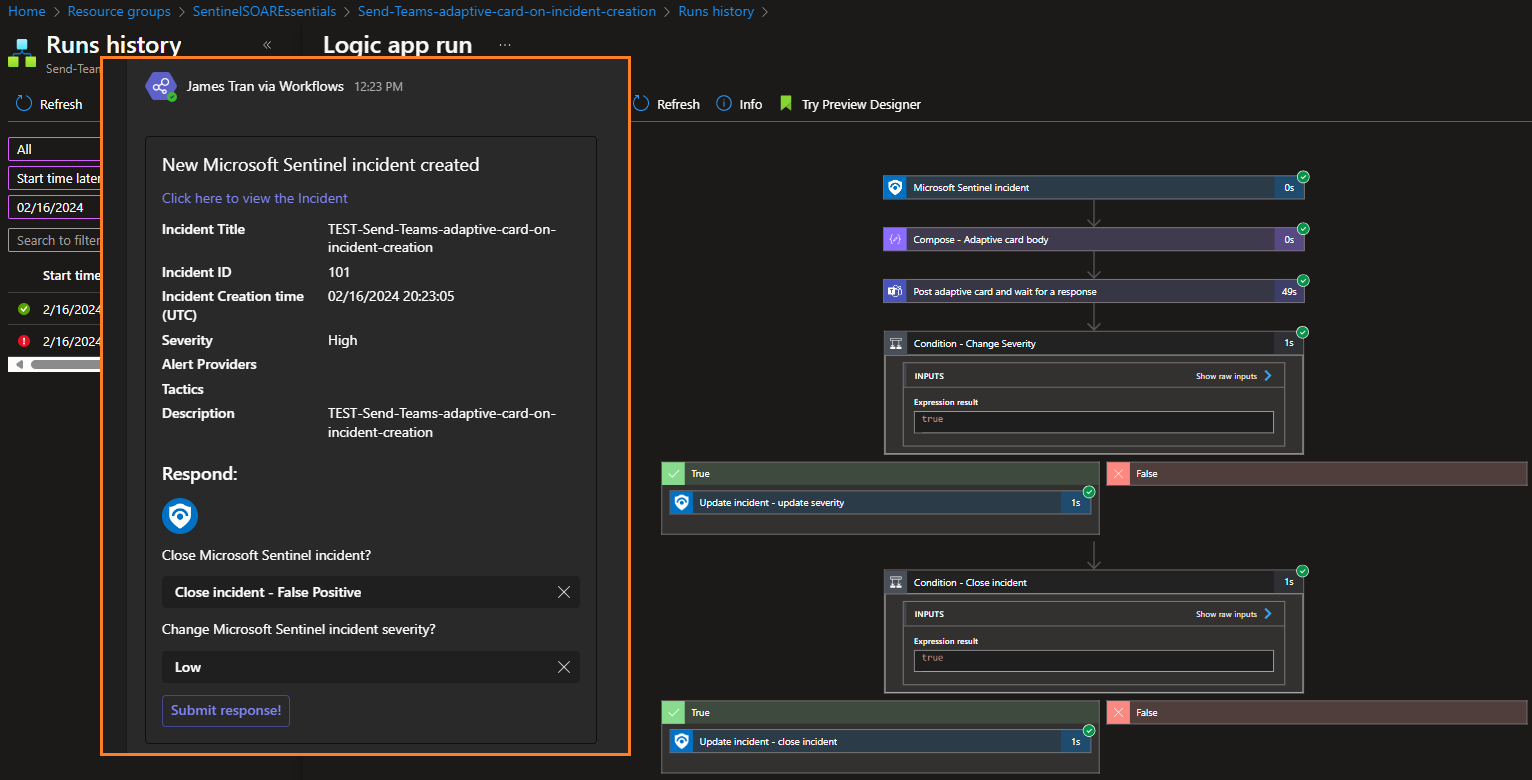1532x780 pixels.
Task: Open the Microsoft Sentinel incident trigger step
Action: click(1093, 187)
